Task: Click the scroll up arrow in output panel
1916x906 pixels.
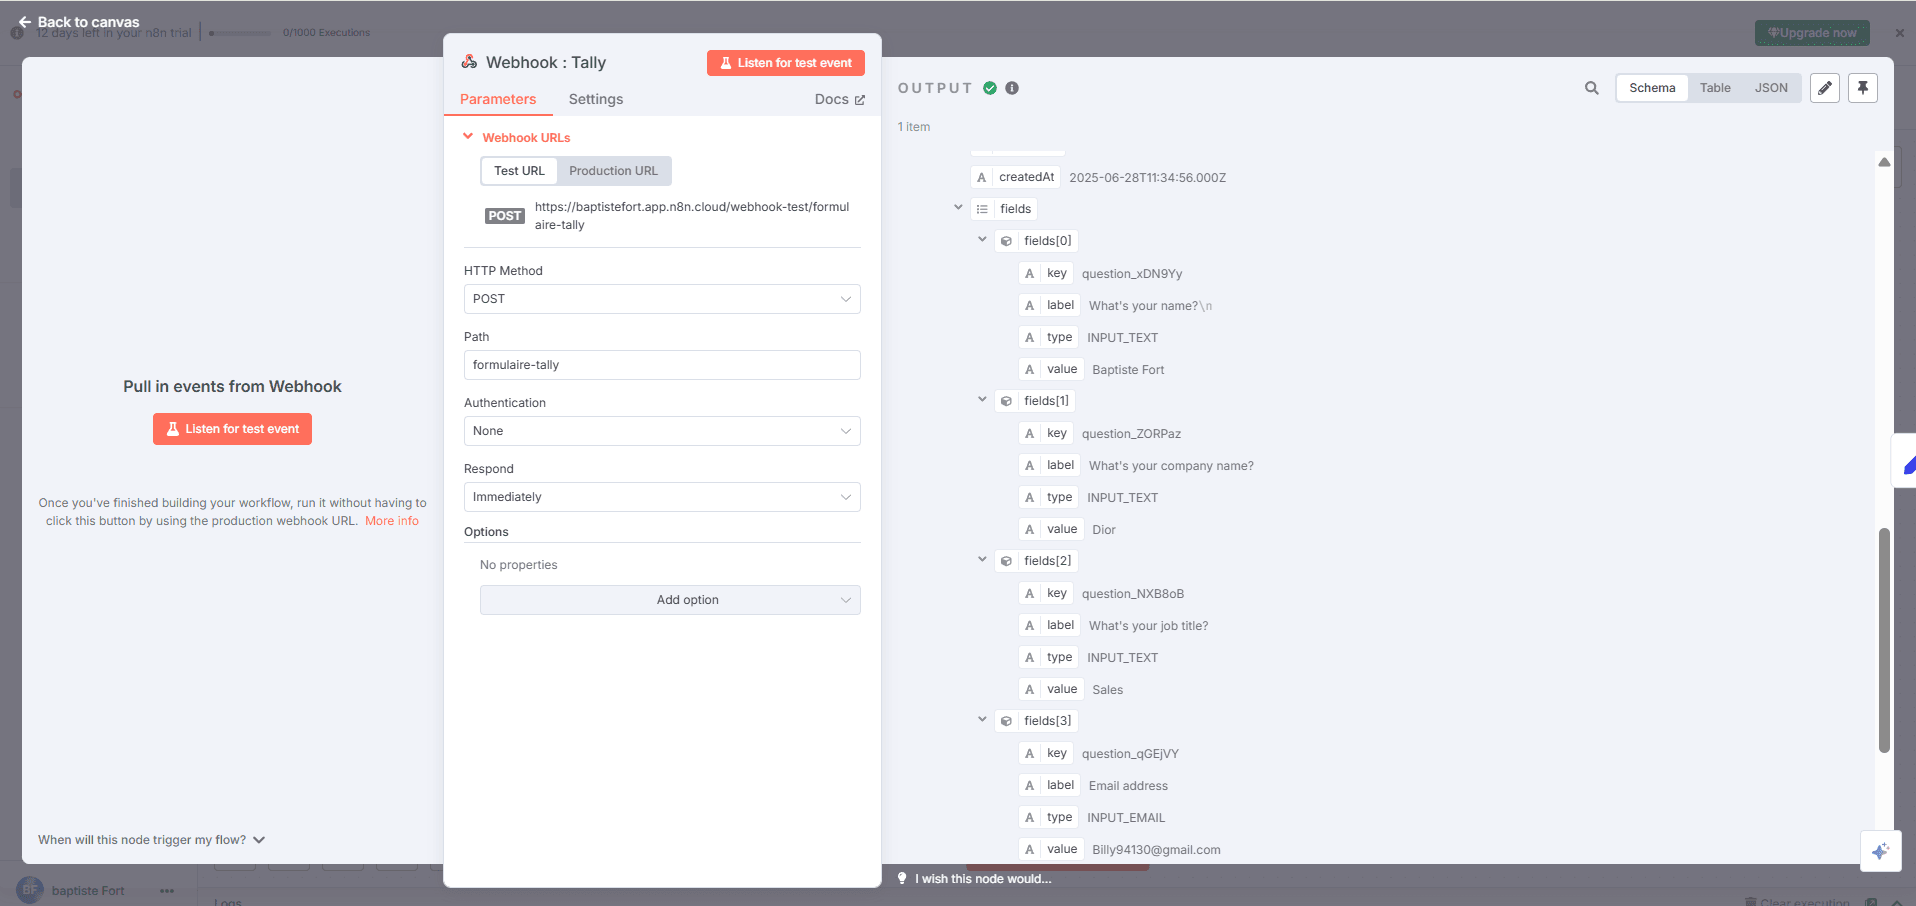Action: [1884, 162]
